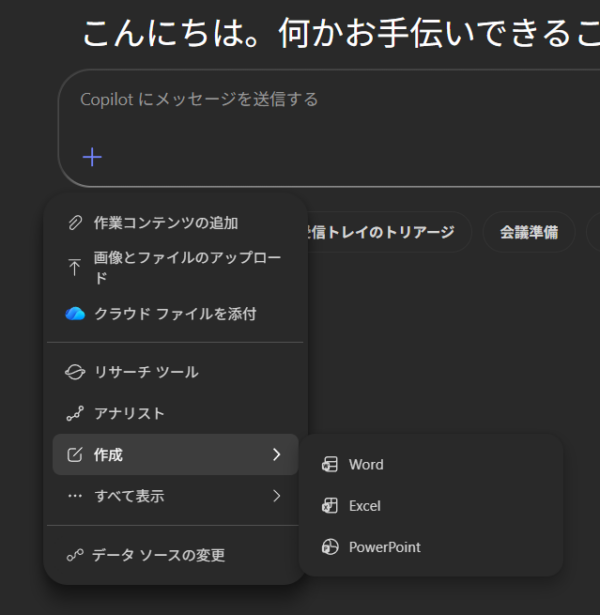Click the Excel spreadsheet icon
Viewport: 600px width, 615px height.
[330, 506]
